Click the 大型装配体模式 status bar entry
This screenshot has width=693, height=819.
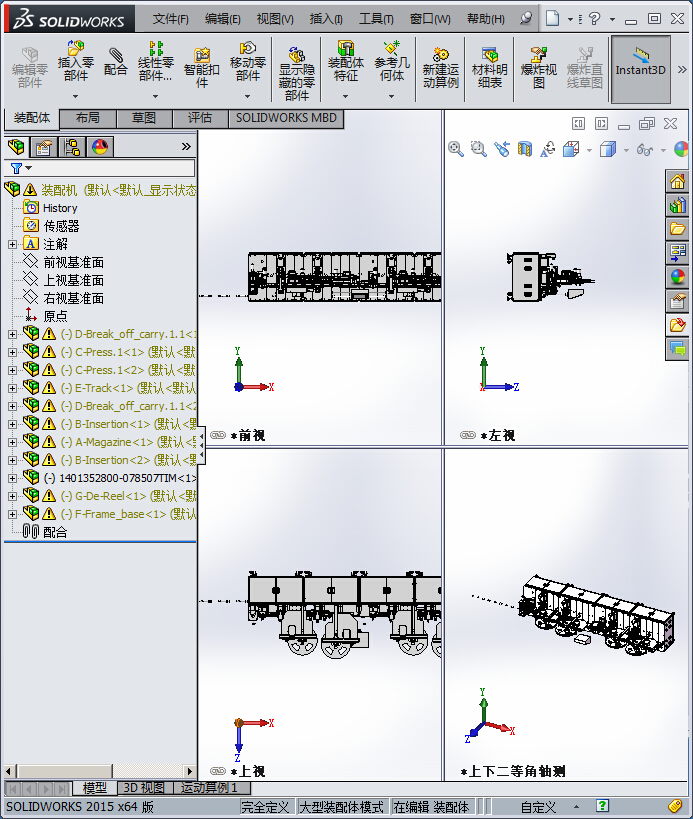pos(342,807)
